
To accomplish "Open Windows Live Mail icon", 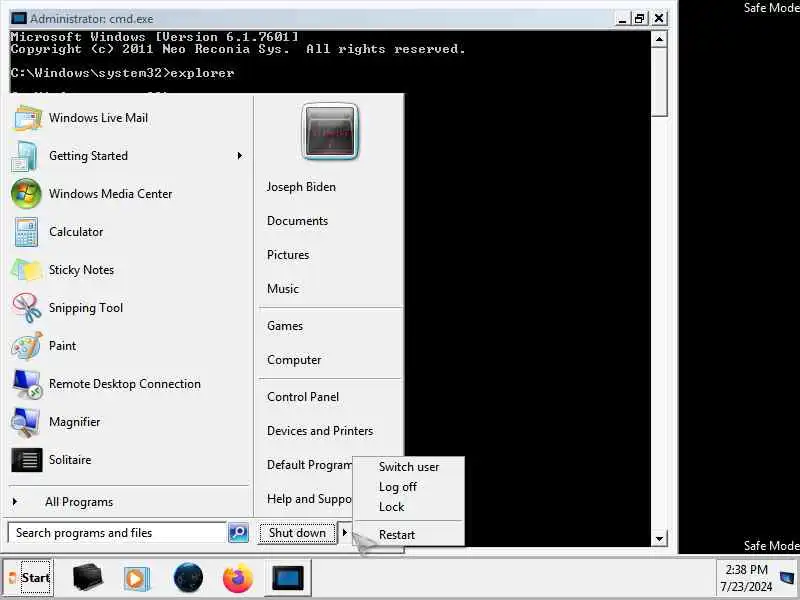I will point(27,118).
